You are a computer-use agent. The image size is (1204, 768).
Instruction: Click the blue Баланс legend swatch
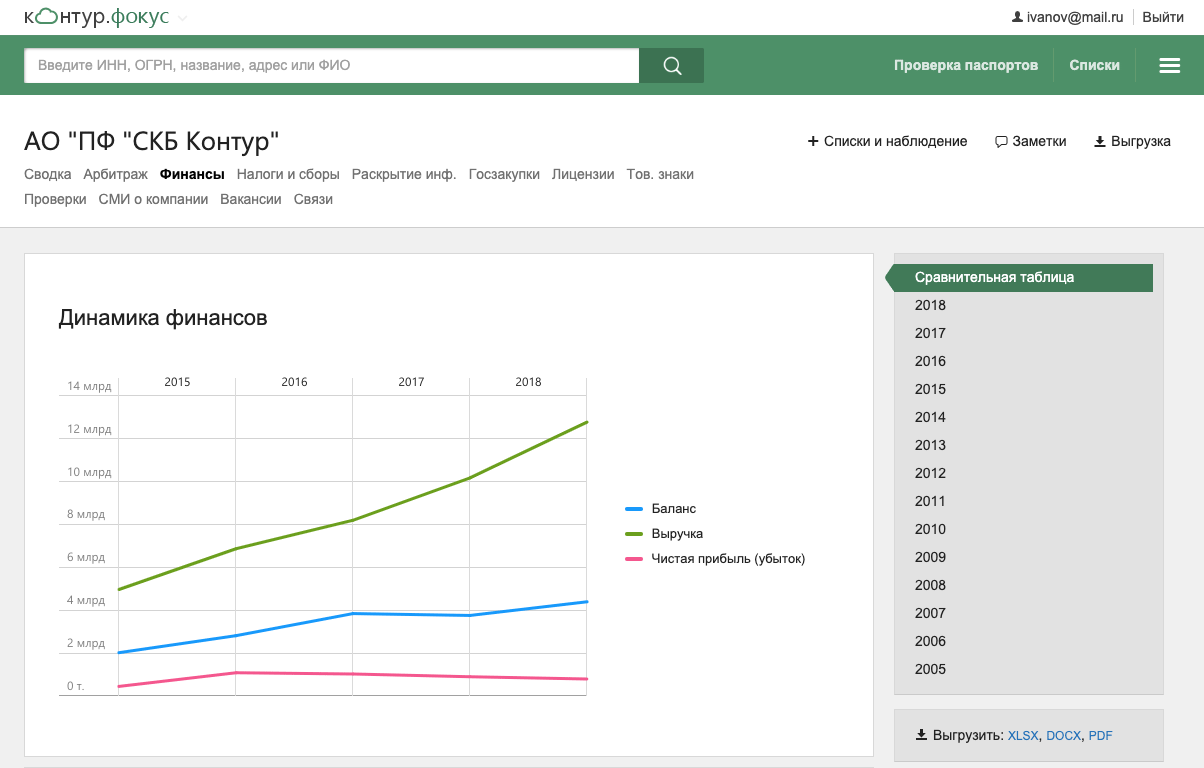coord(634,509)
